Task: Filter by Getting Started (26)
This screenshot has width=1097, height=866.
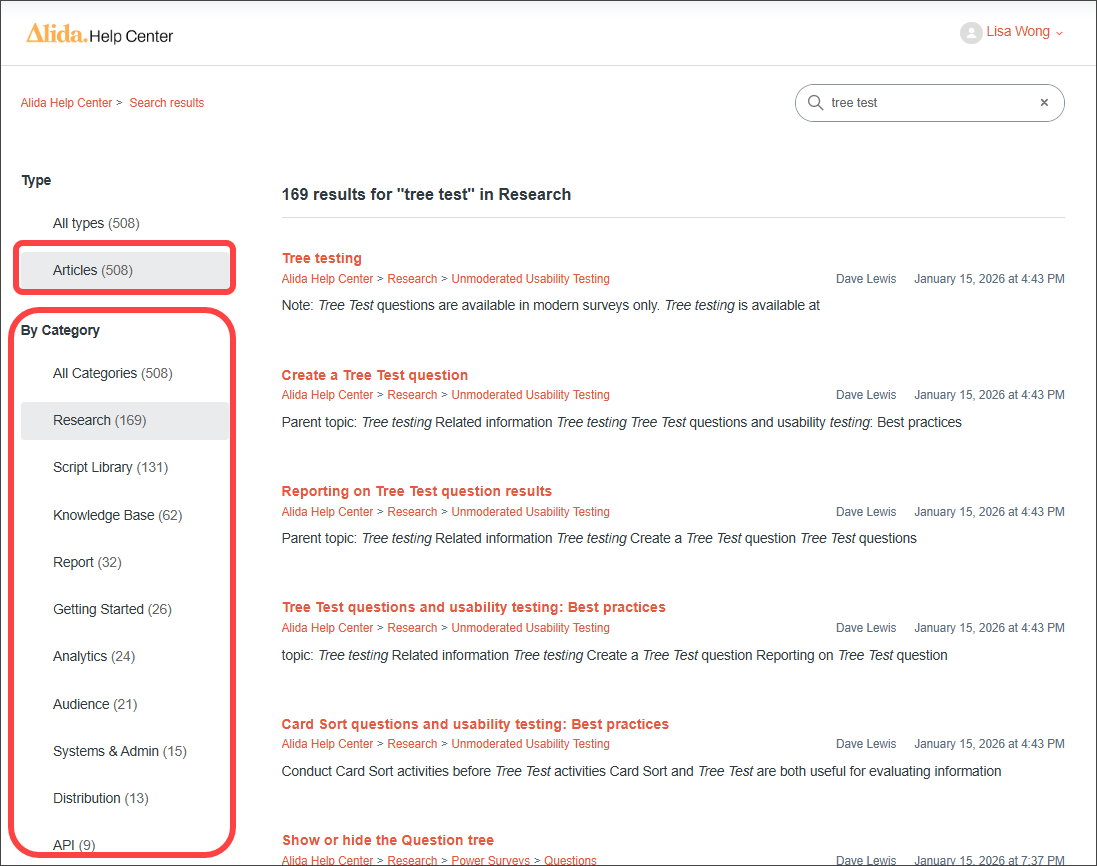Action: pyautogui.click(x=113, y=609)
